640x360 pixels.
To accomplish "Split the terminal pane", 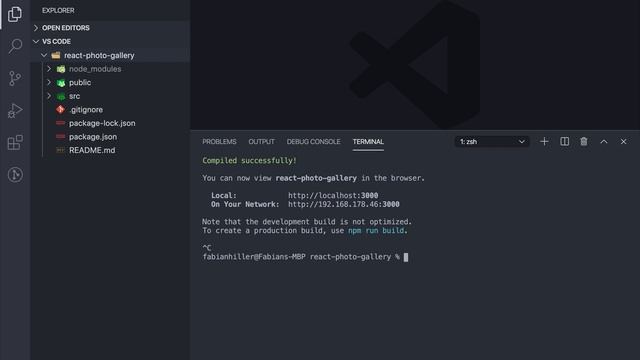I will point(564,142).
